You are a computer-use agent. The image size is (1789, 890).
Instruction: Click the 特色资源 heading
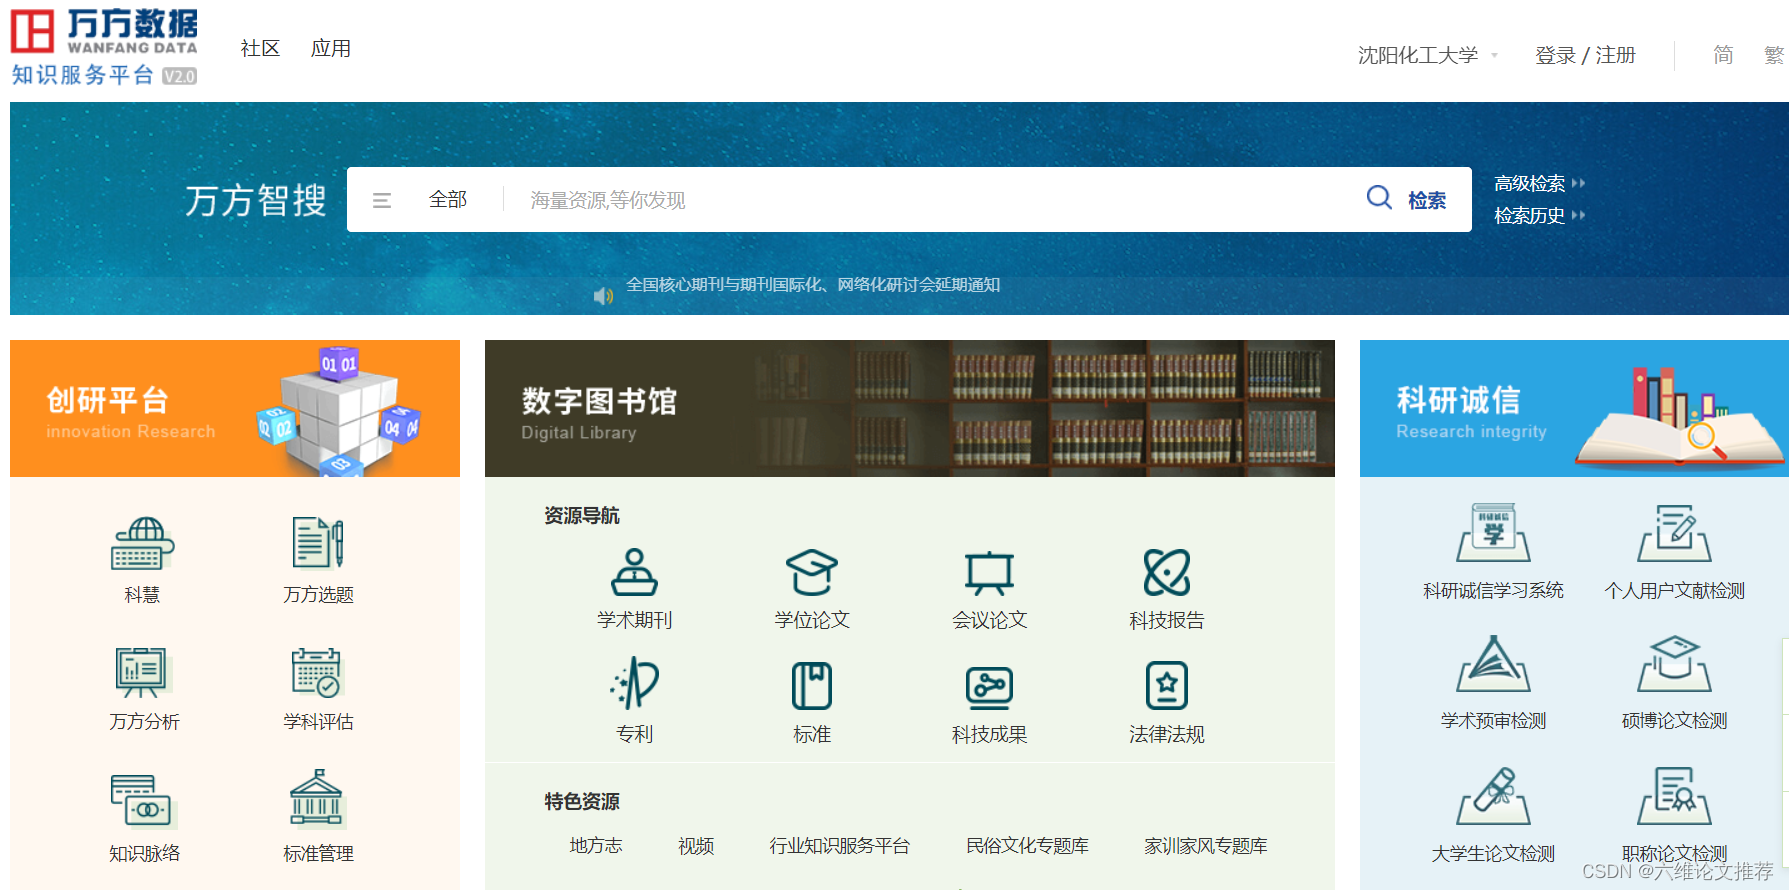pos(582,801)
